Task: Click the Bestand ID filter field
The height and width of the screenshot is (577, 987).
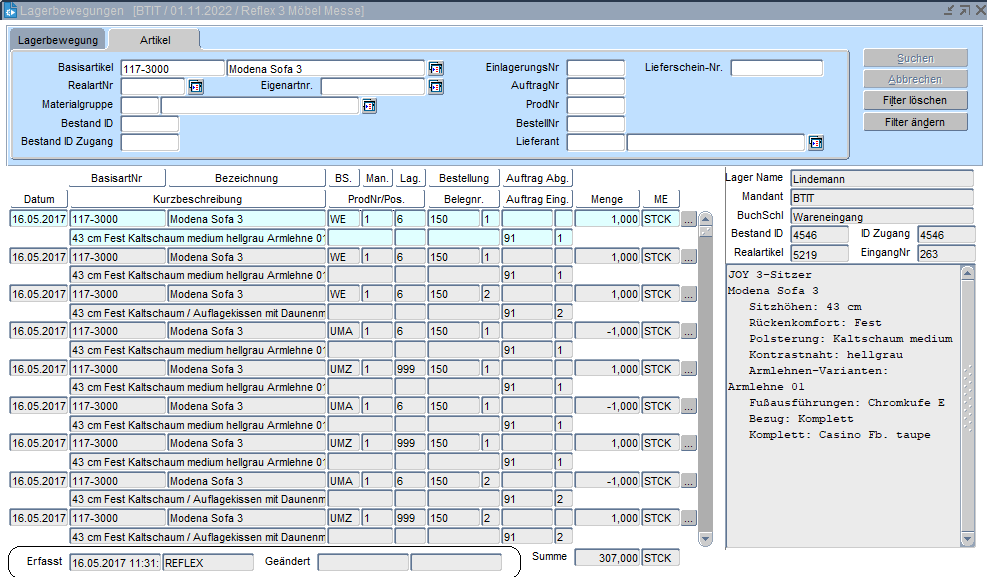Action: pyautogui.click(x=149, y=124)
